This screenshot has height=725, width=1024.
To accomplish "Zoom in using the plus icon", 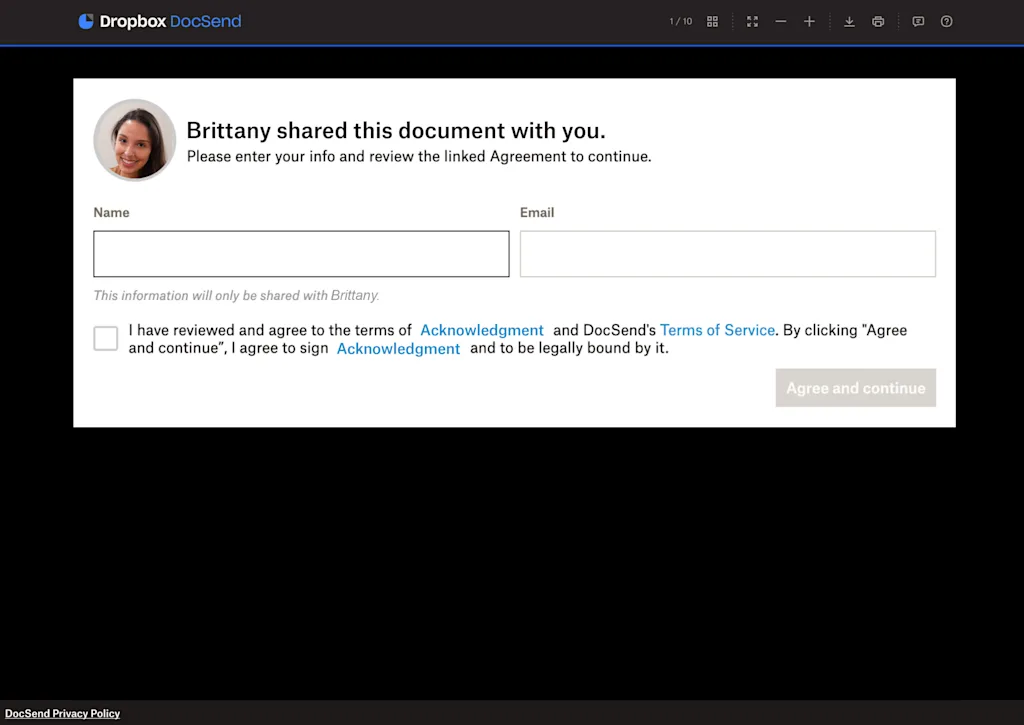I will pyautogui.click(x=809, y=21).
